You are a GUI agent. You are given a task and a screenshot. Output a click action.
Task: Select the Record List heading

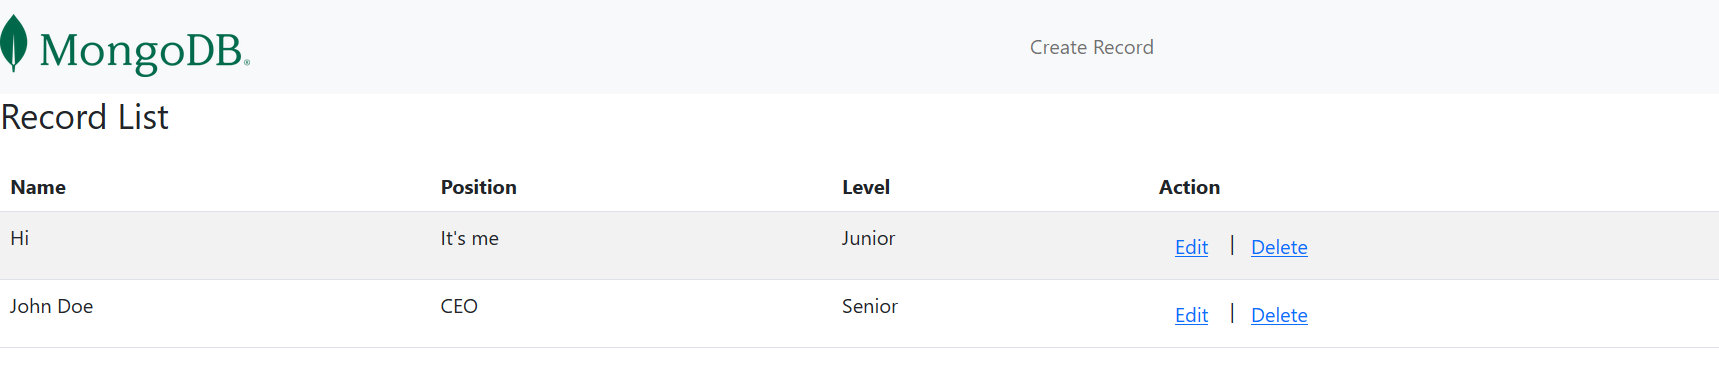tap(85, 117)
